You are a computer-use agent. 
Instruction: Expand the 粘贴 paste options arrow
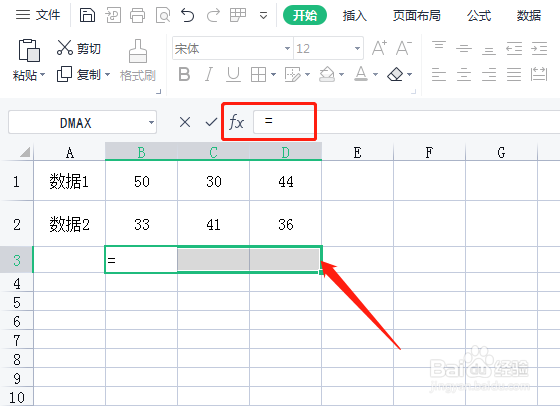point(42,75)
